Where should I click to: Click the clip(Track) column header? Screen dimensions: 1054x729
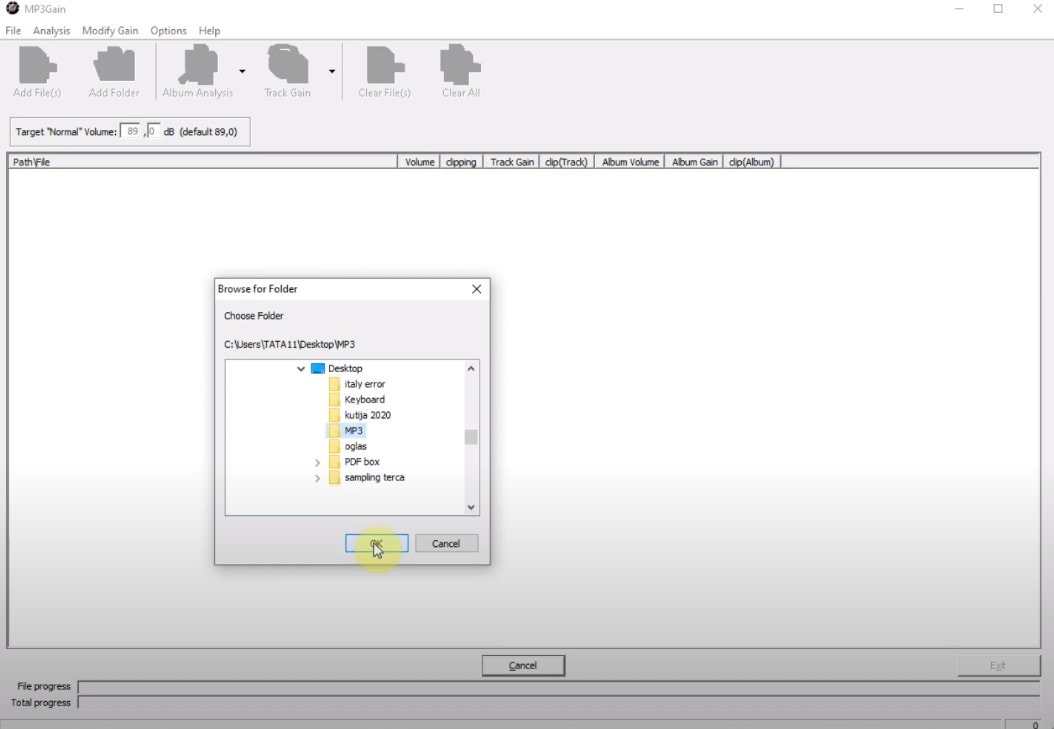point(567,162)
